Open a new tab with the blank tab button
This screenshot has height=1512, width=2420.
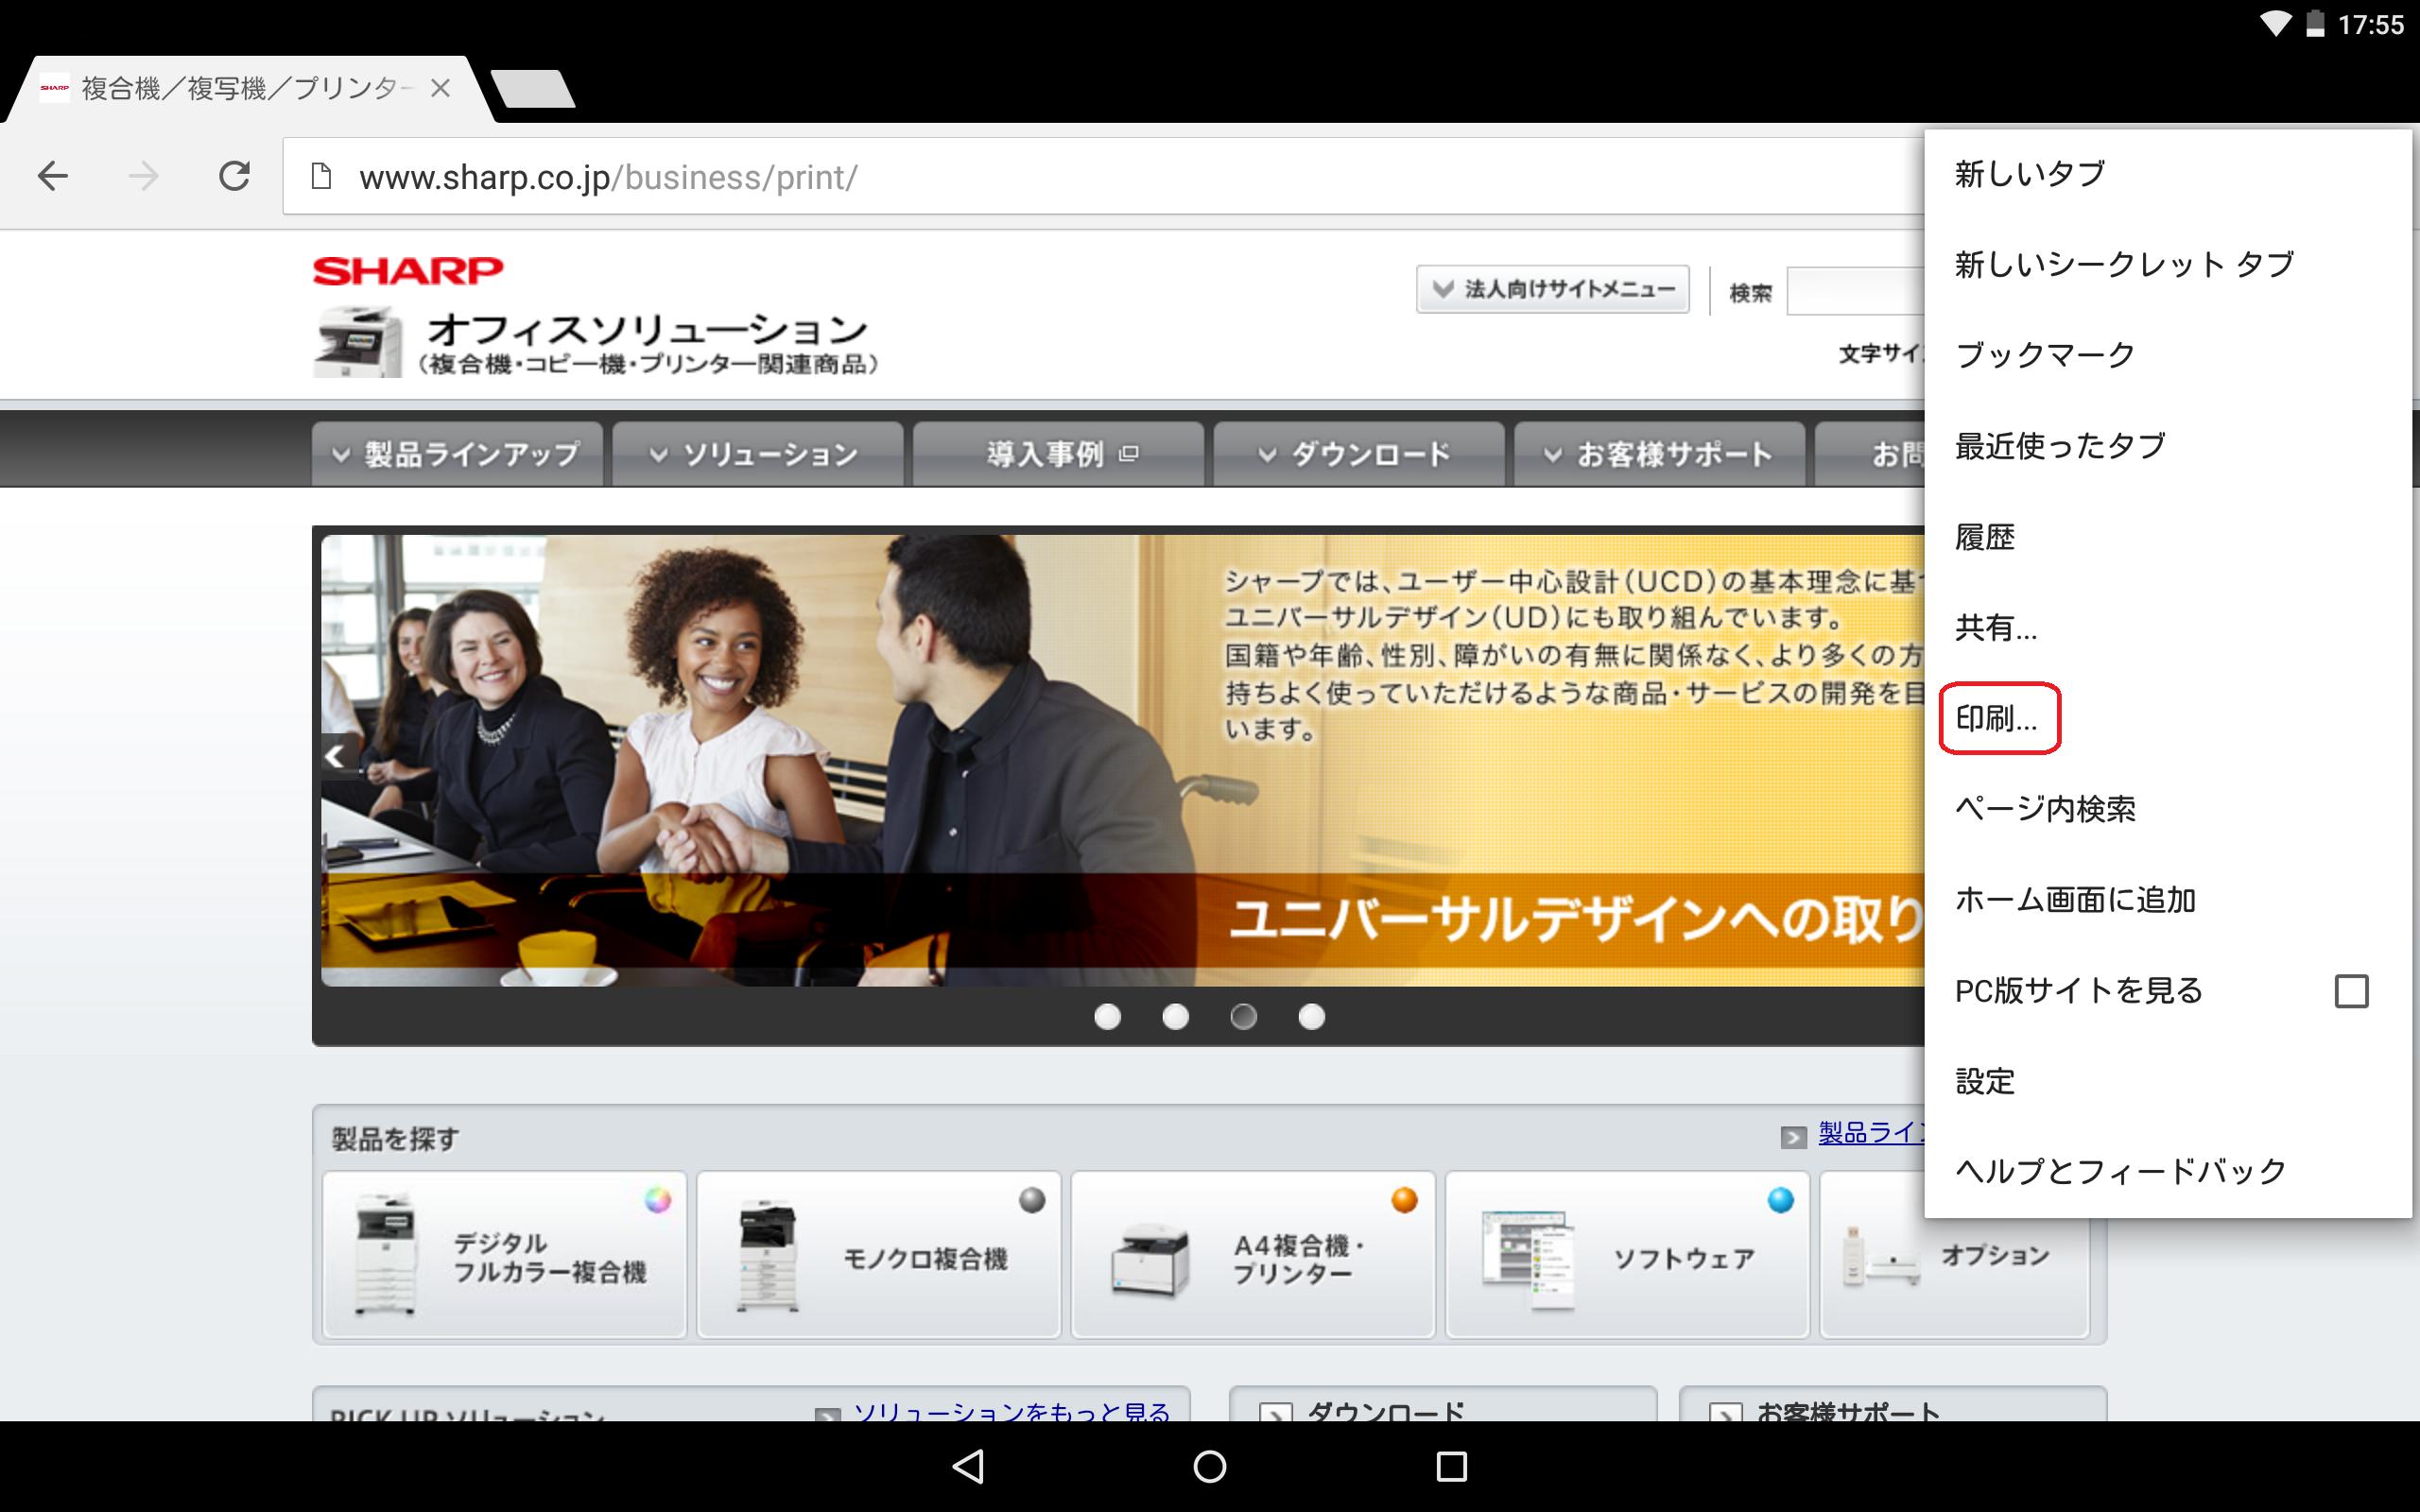click(x=535, y=89)
